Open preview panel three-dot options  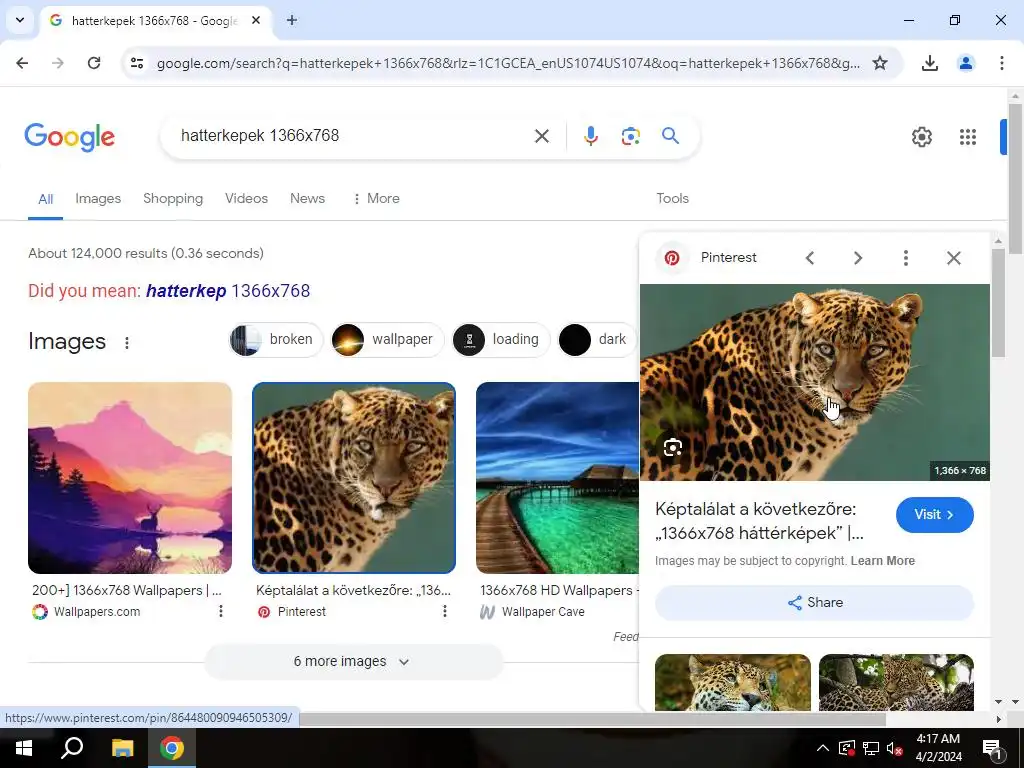click(x=906, y=258)
